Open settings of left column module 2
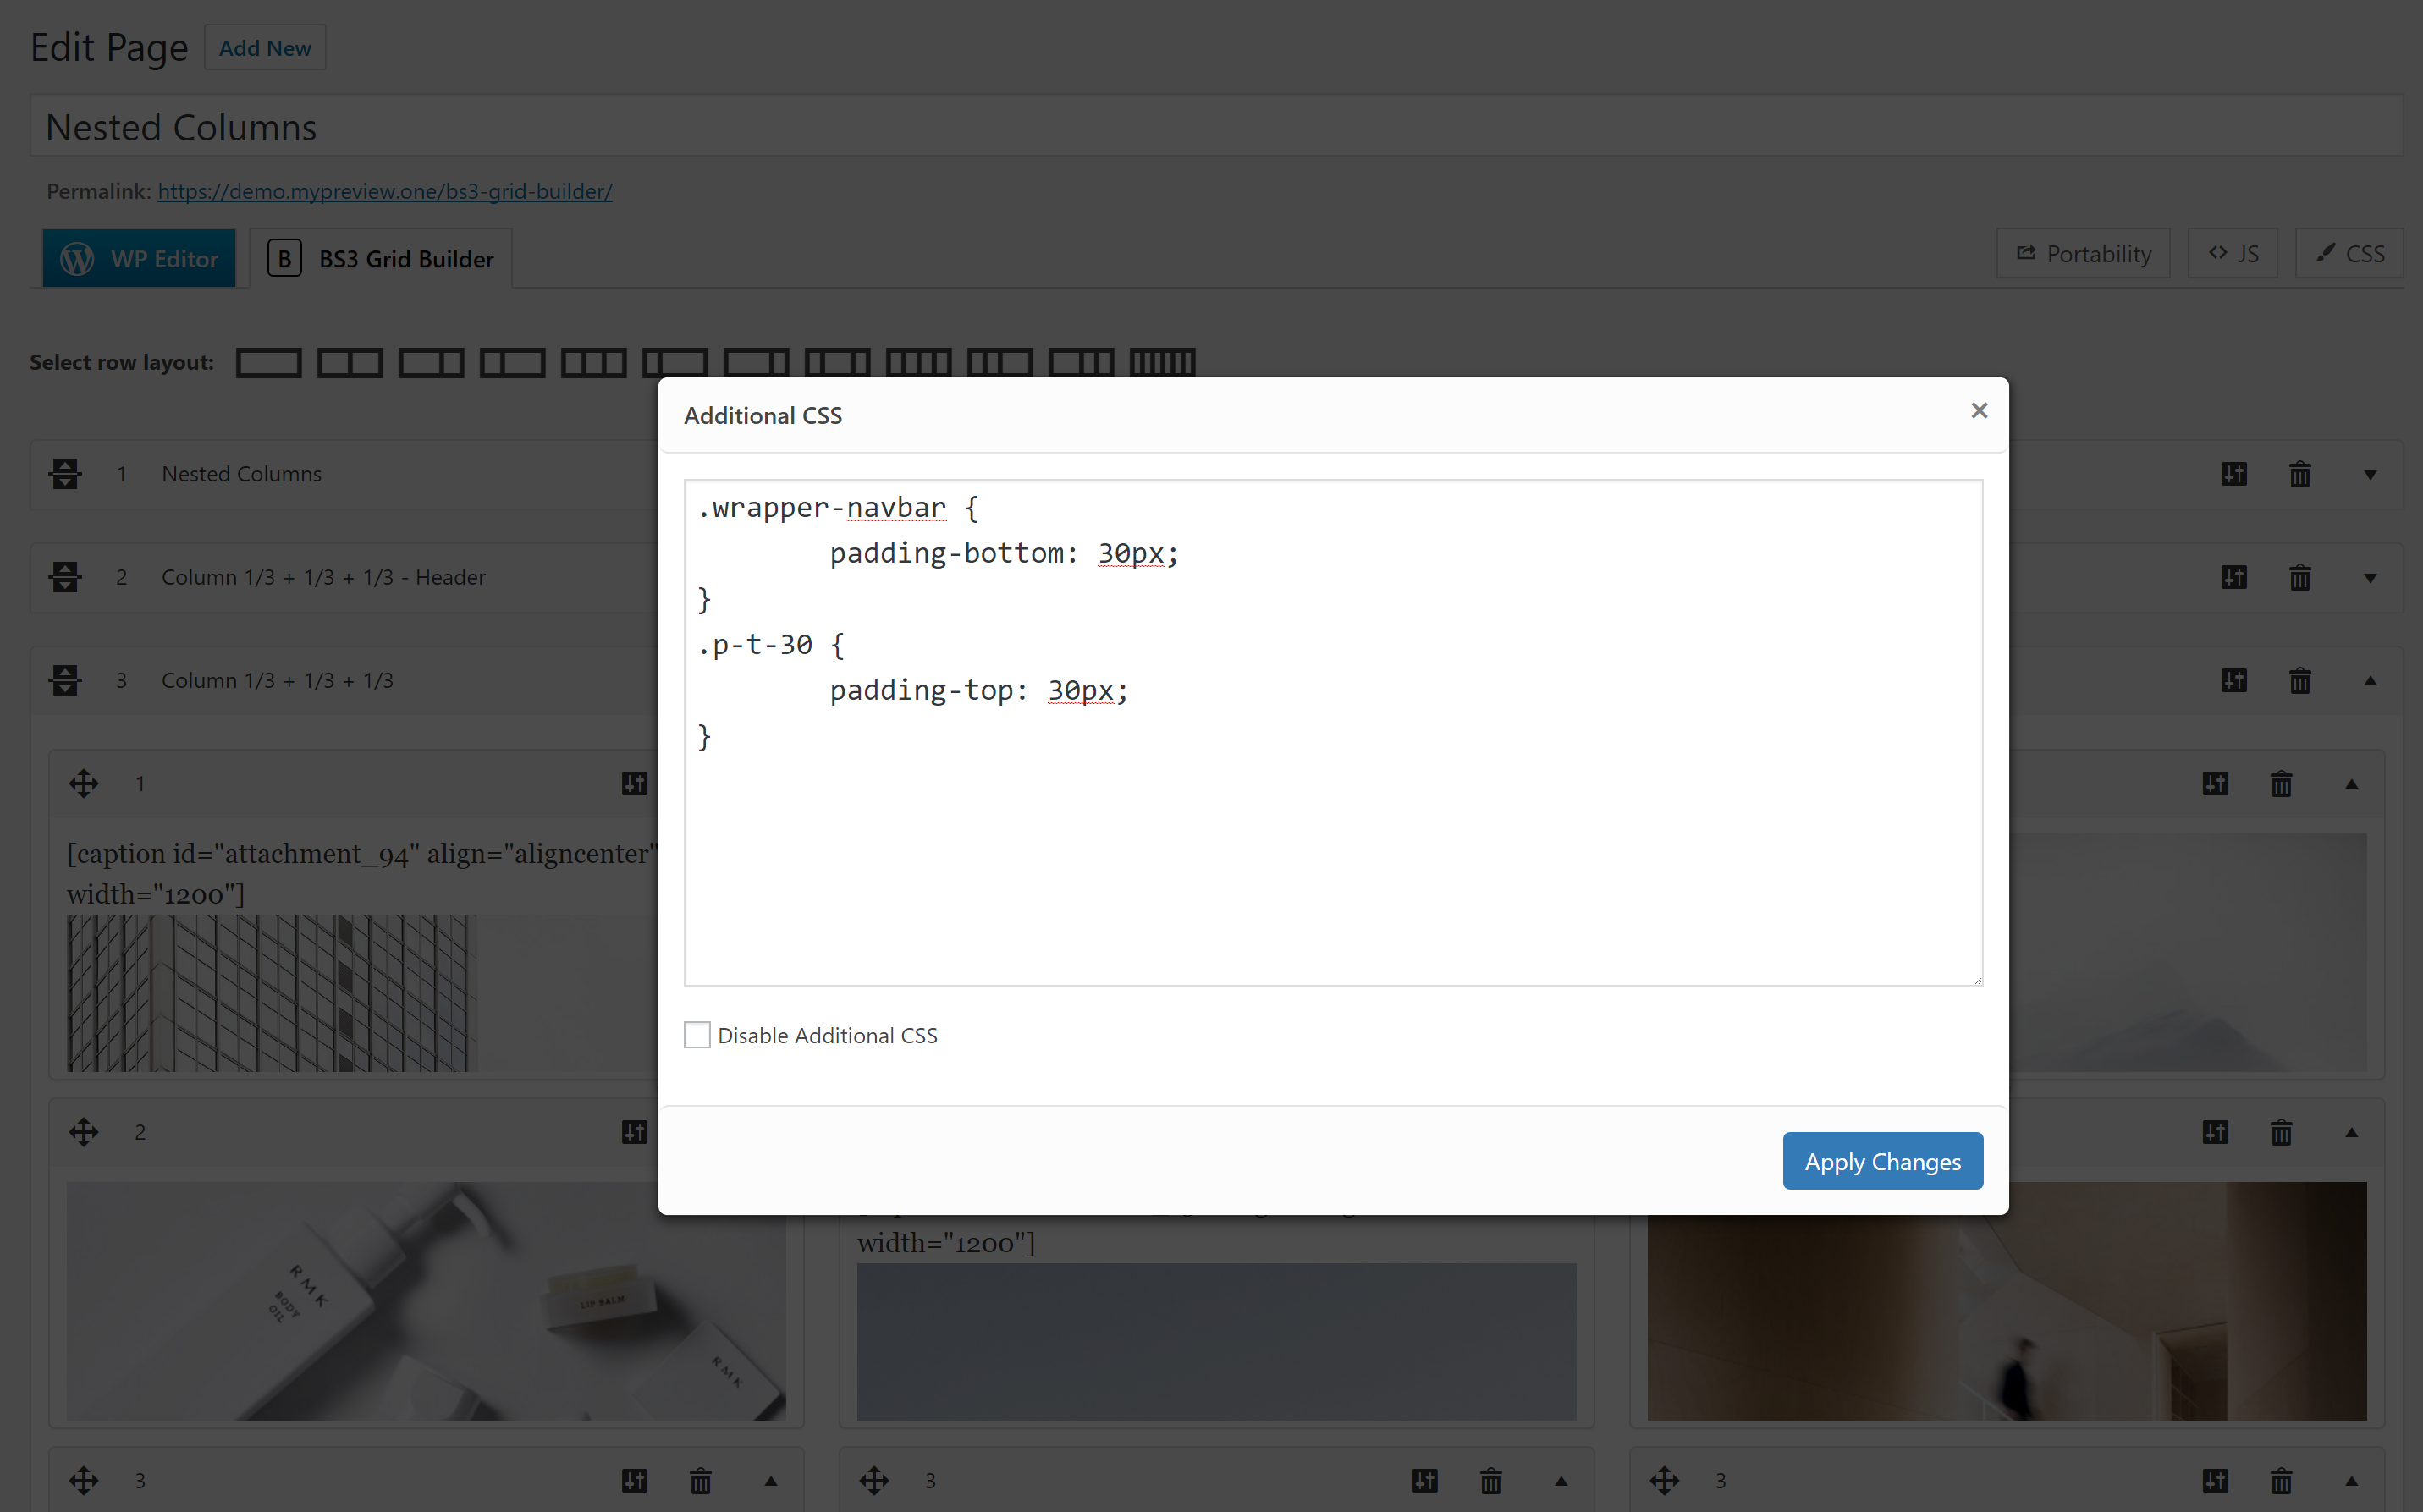Image resolution: width=2423 pixels, height=1512 pixels. point(635,1132)
